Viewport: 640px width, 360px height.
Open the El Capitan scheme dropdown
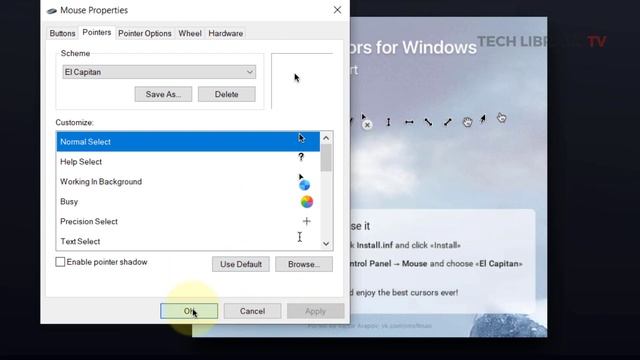tap(159, 72)
